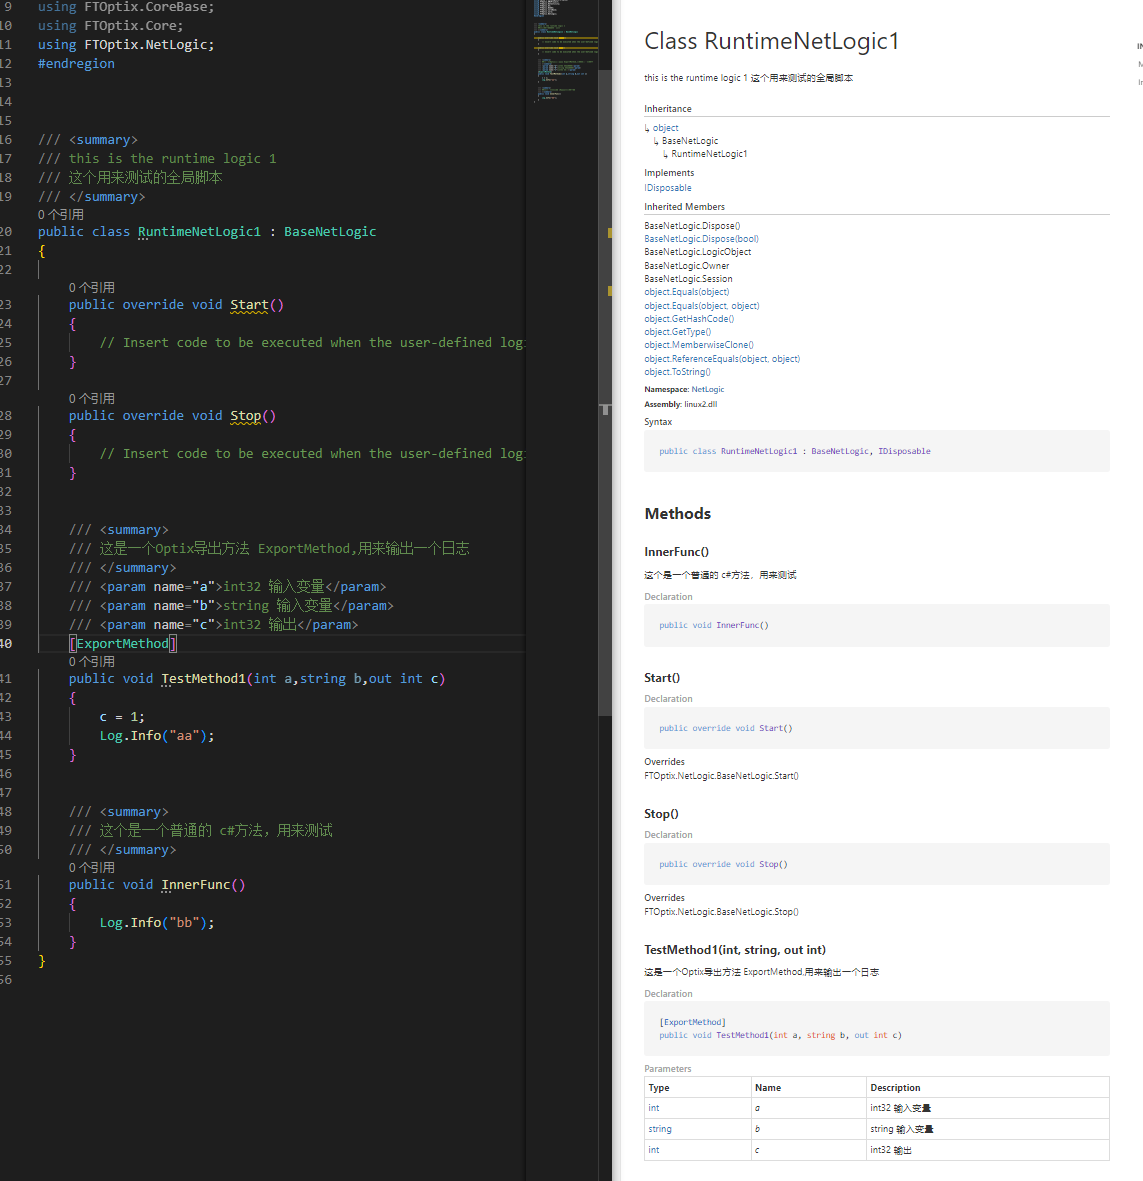The width and height of the screenshot is (1143, 1181).
Task: Open the object link in Inheritance
Action: (x=665, y=128)
